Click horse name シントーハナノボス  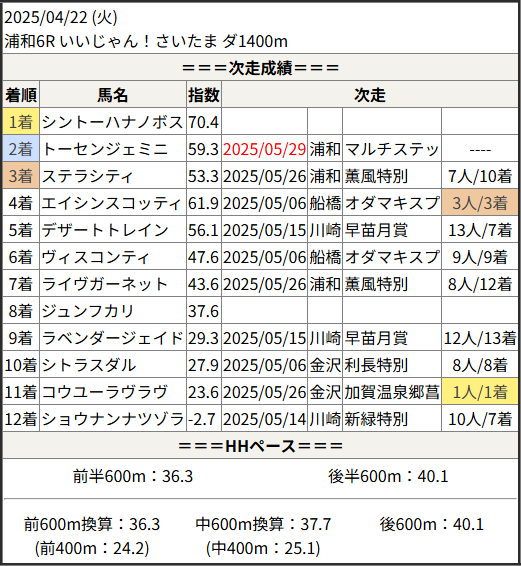coord(113,122)
